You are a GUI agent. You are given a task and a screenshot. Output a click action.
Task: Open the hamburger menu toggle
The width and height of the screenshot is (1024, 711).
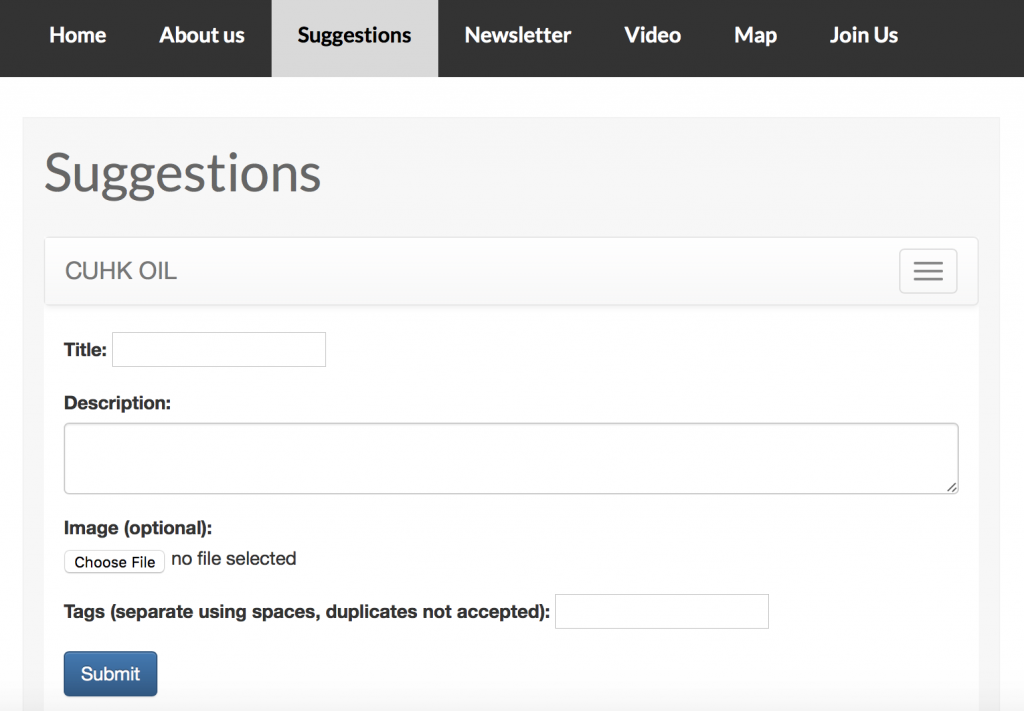coord(927,271)
